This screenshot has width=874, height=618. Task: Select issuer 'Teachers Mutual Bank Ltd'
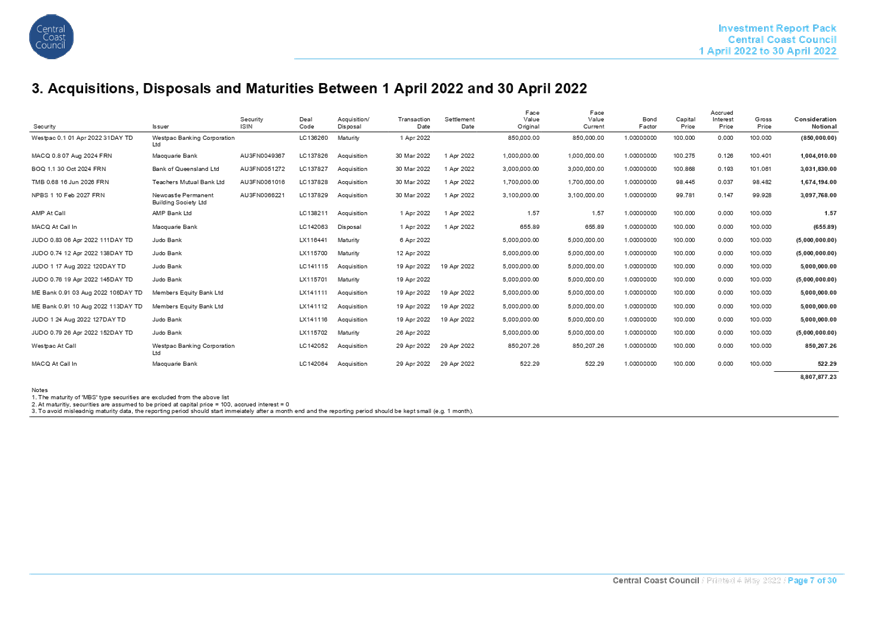(188, 182)
